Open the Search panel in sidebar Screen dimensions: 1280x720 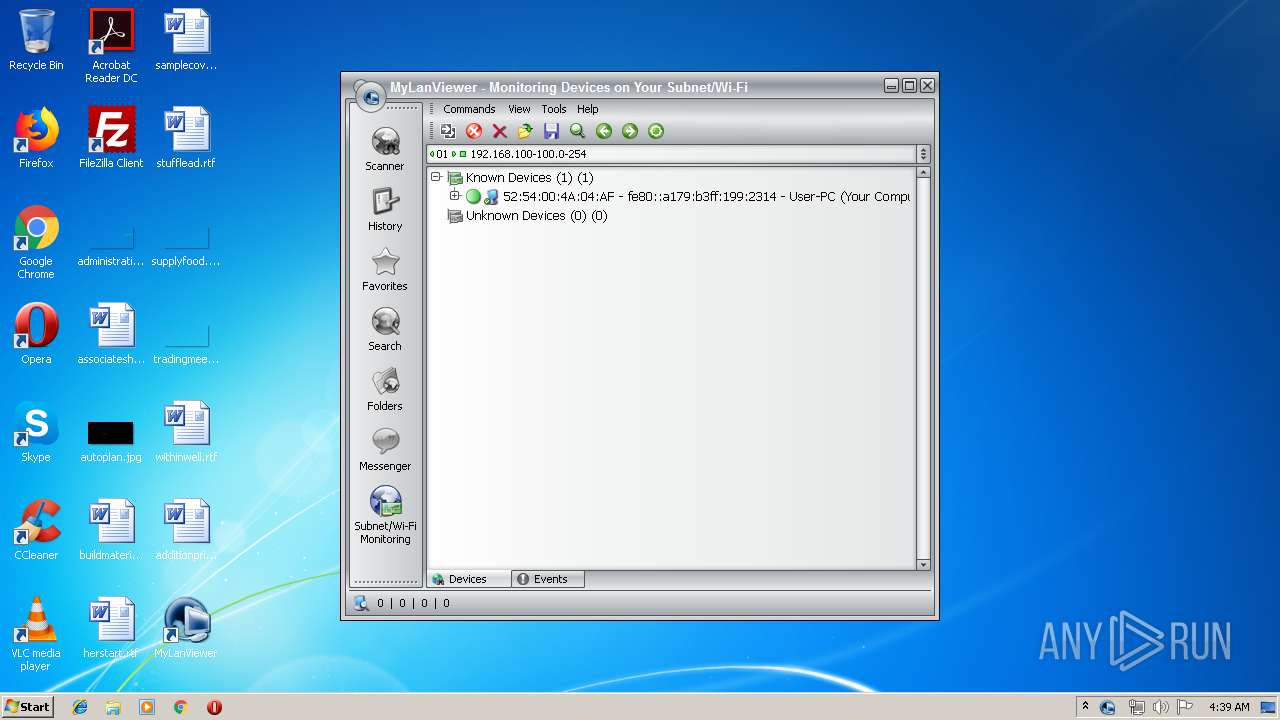click(385, 330)
